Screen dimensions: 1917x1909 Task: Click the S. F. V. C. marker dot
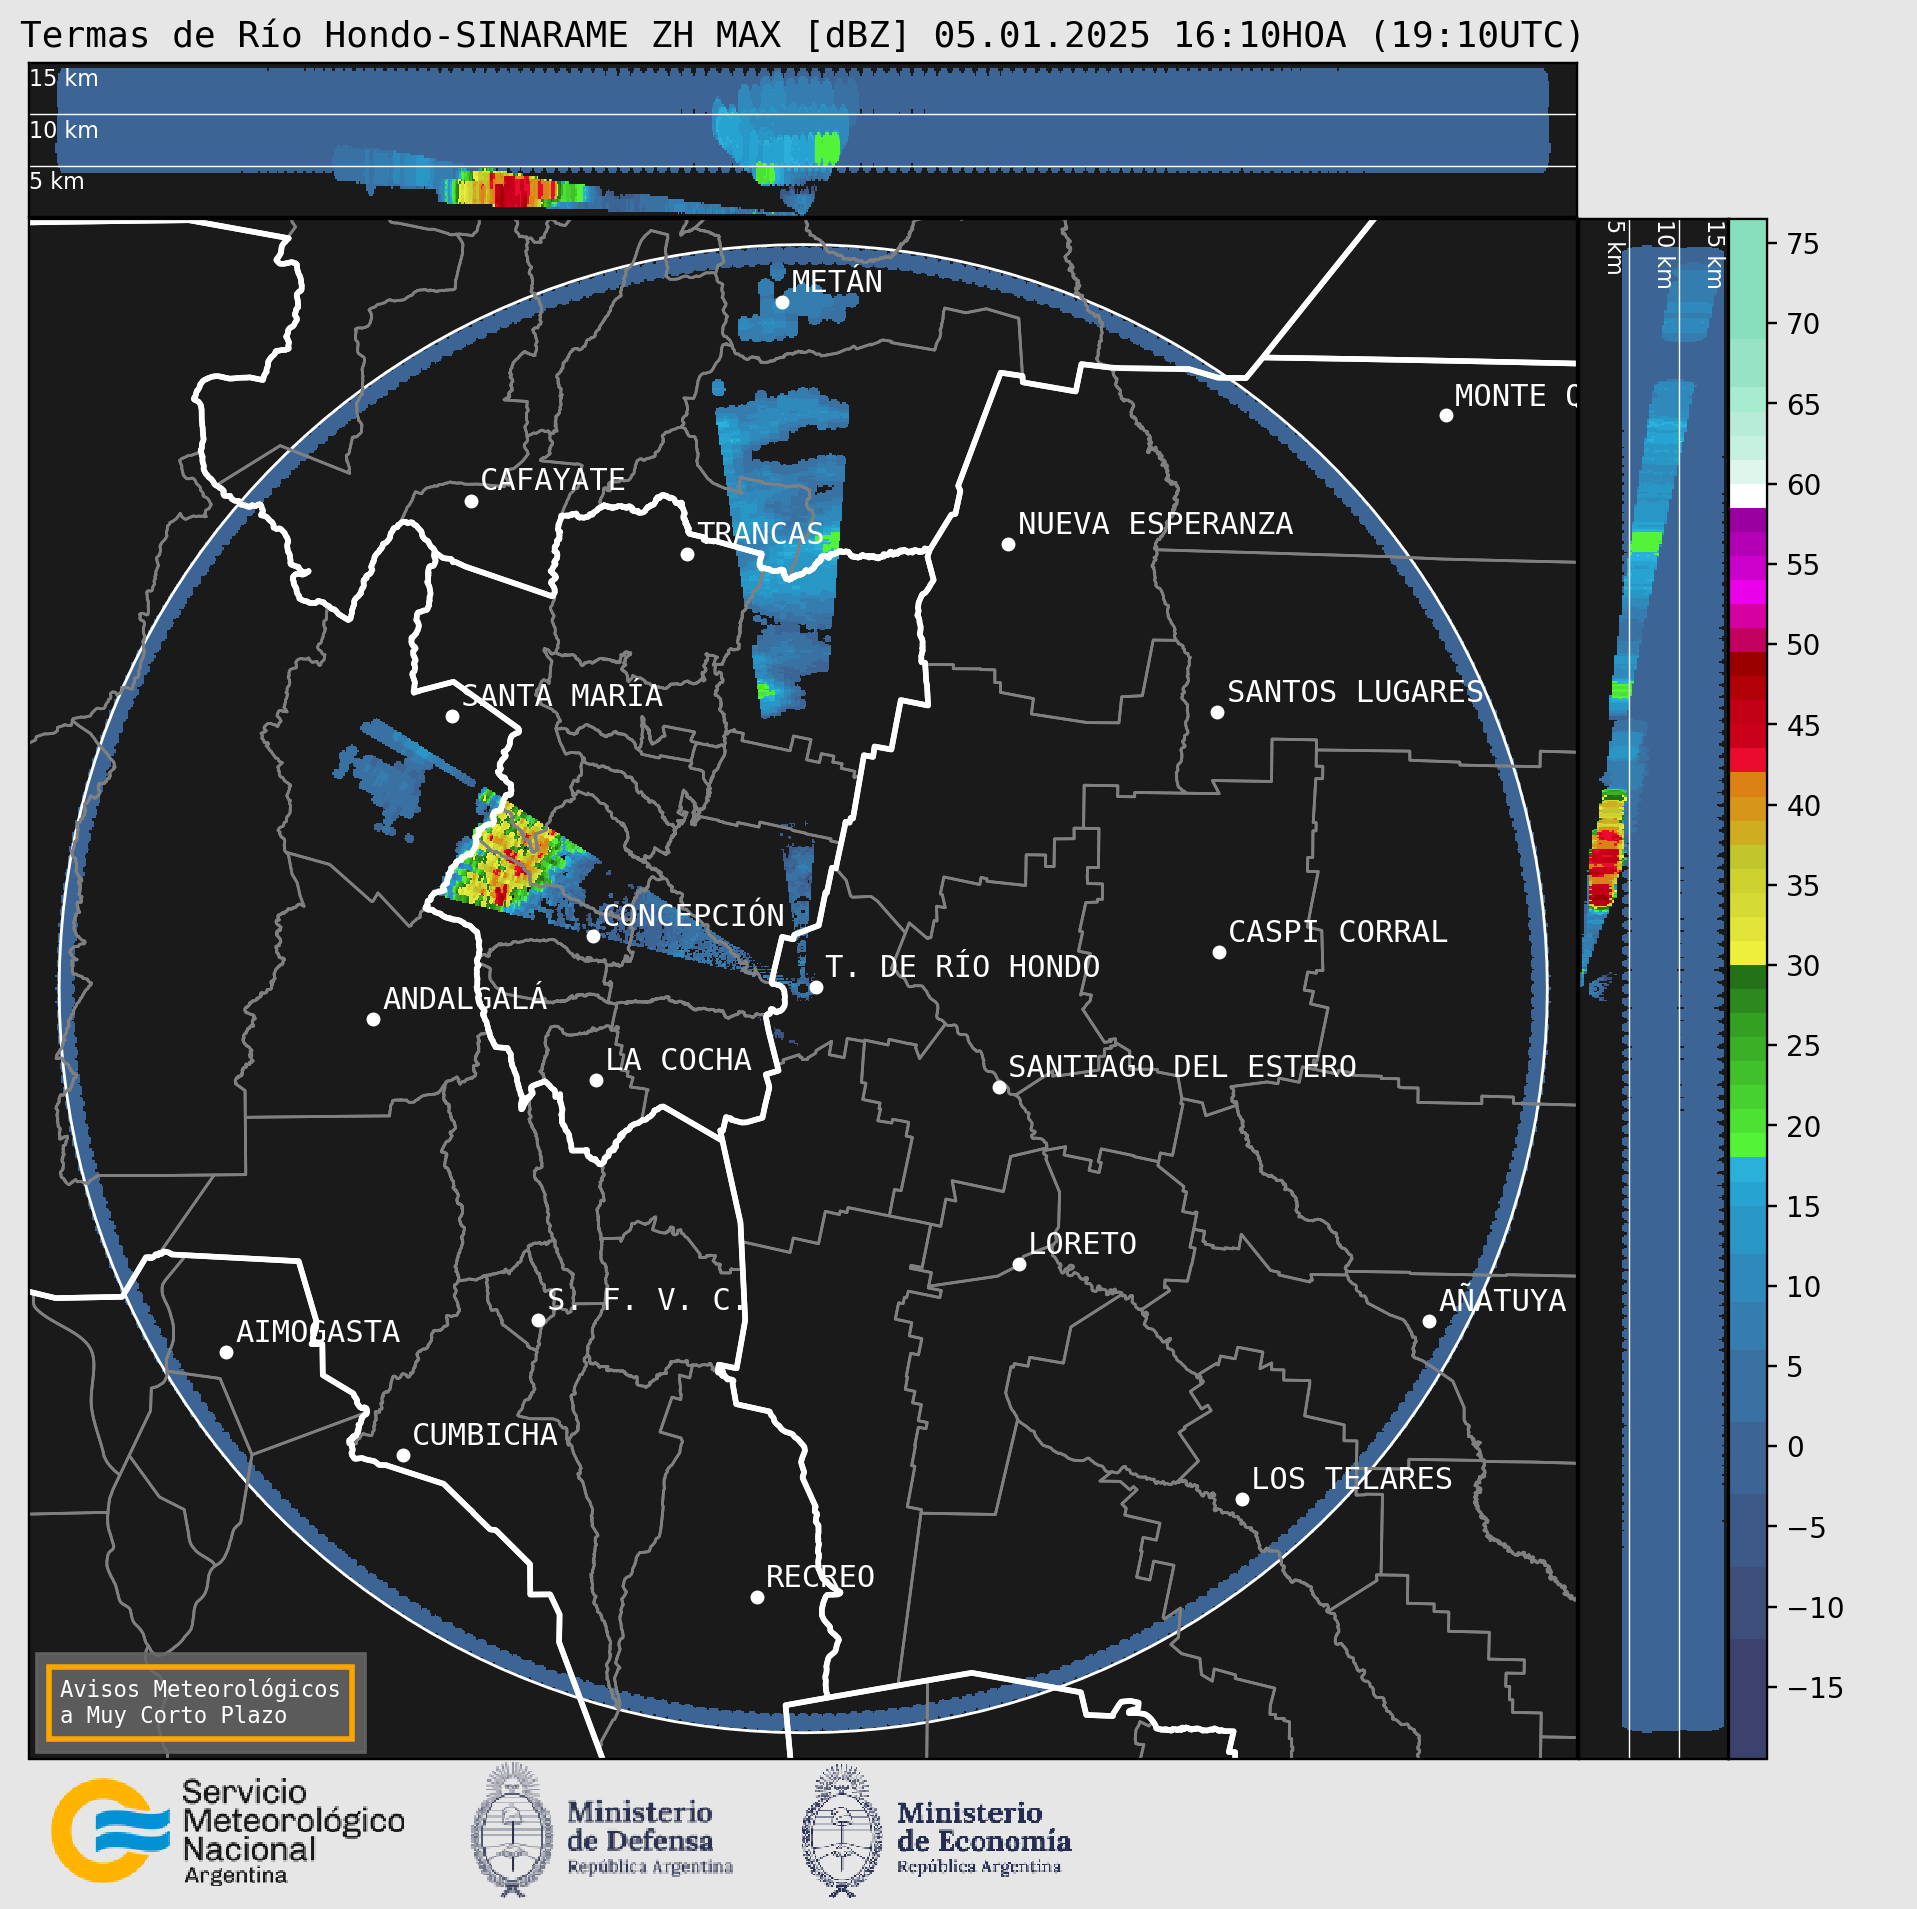[538, 1320]
